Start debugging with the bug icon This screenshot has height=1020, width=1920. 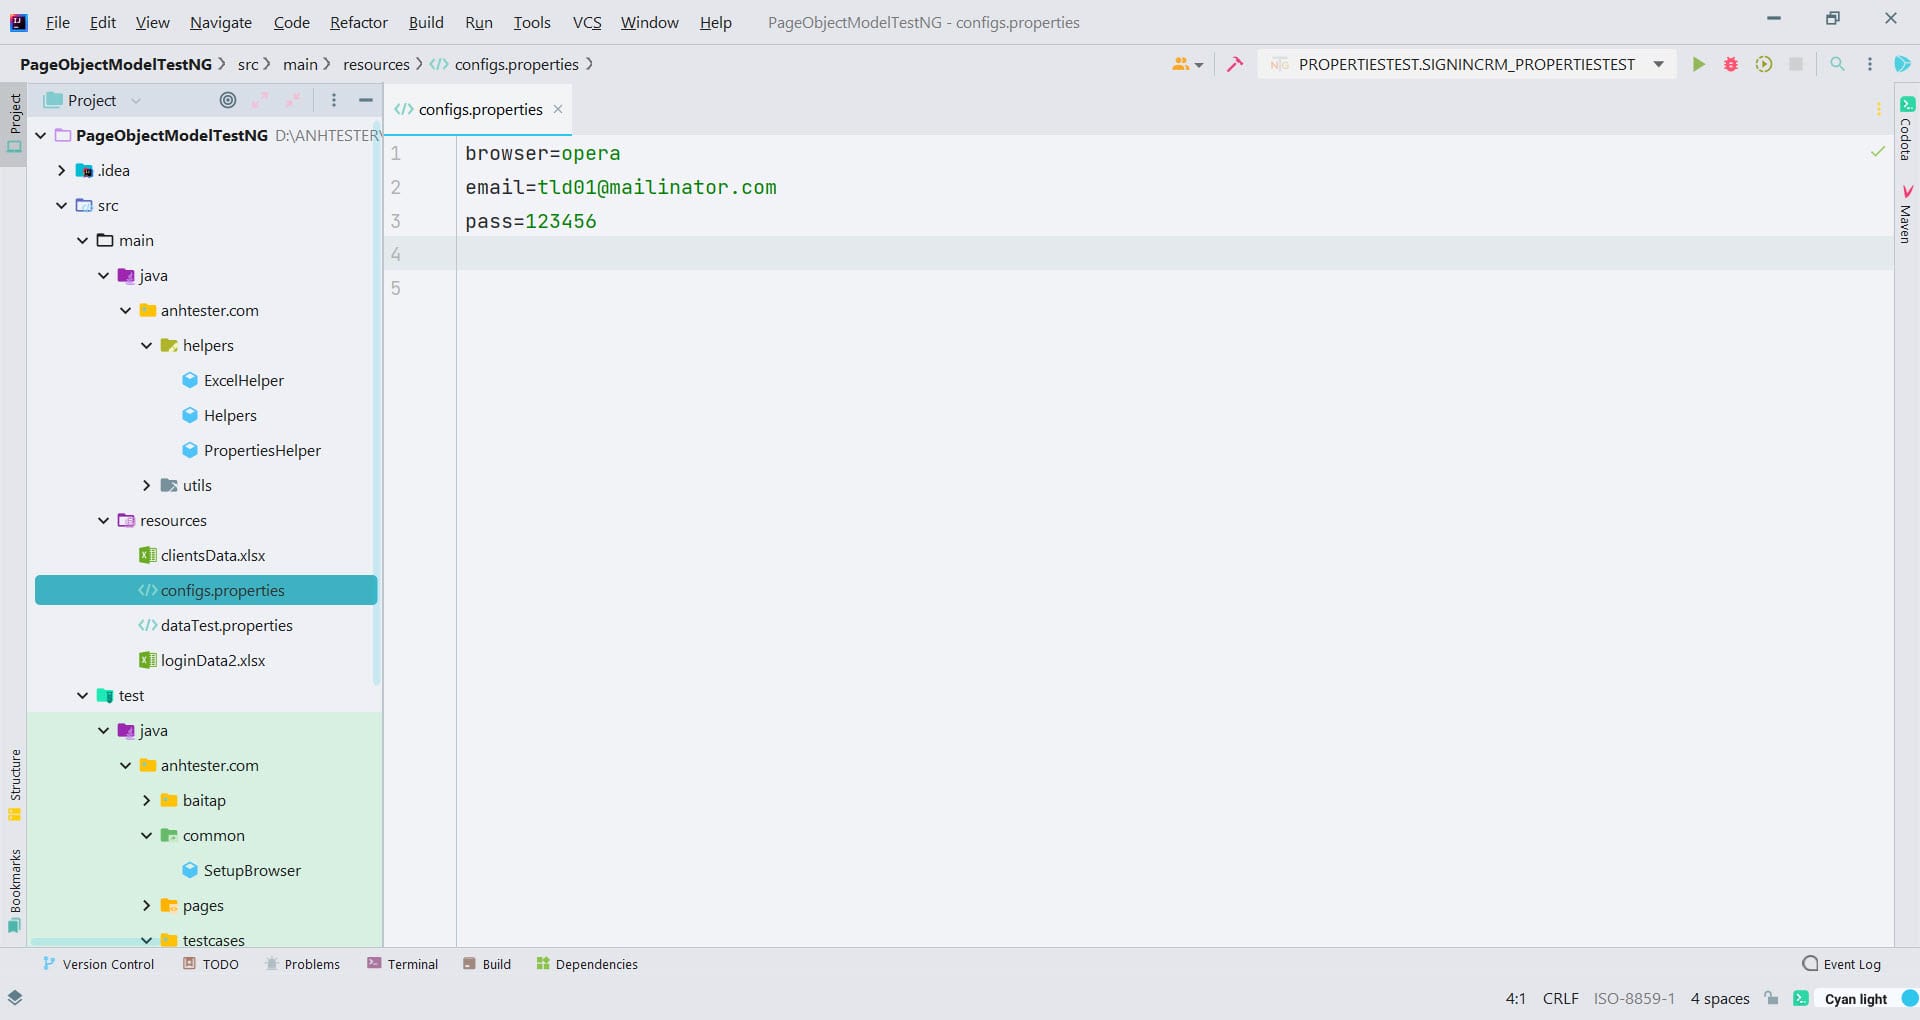(1731, 64)
